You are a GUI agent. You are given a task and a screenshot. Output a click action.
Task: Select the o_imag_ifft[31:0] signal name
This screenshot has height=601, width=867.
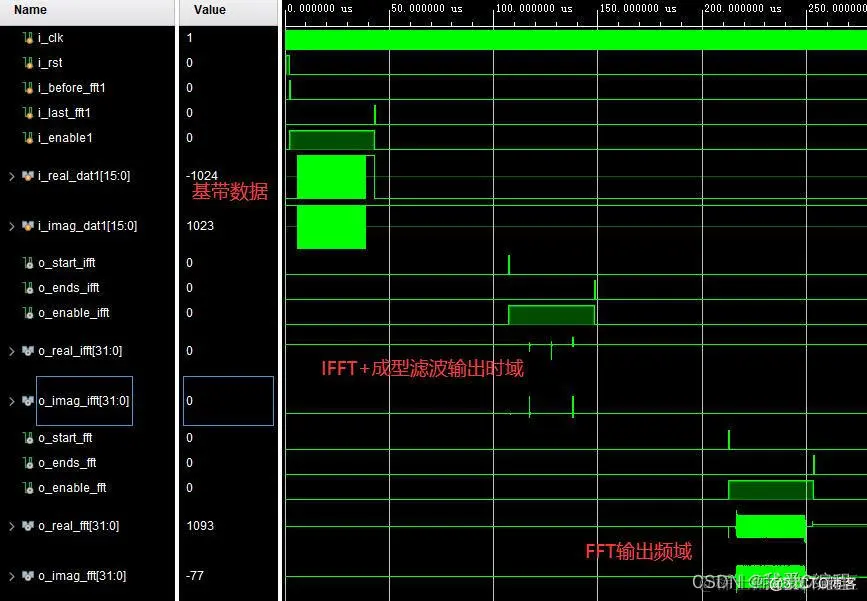point(83,400)
